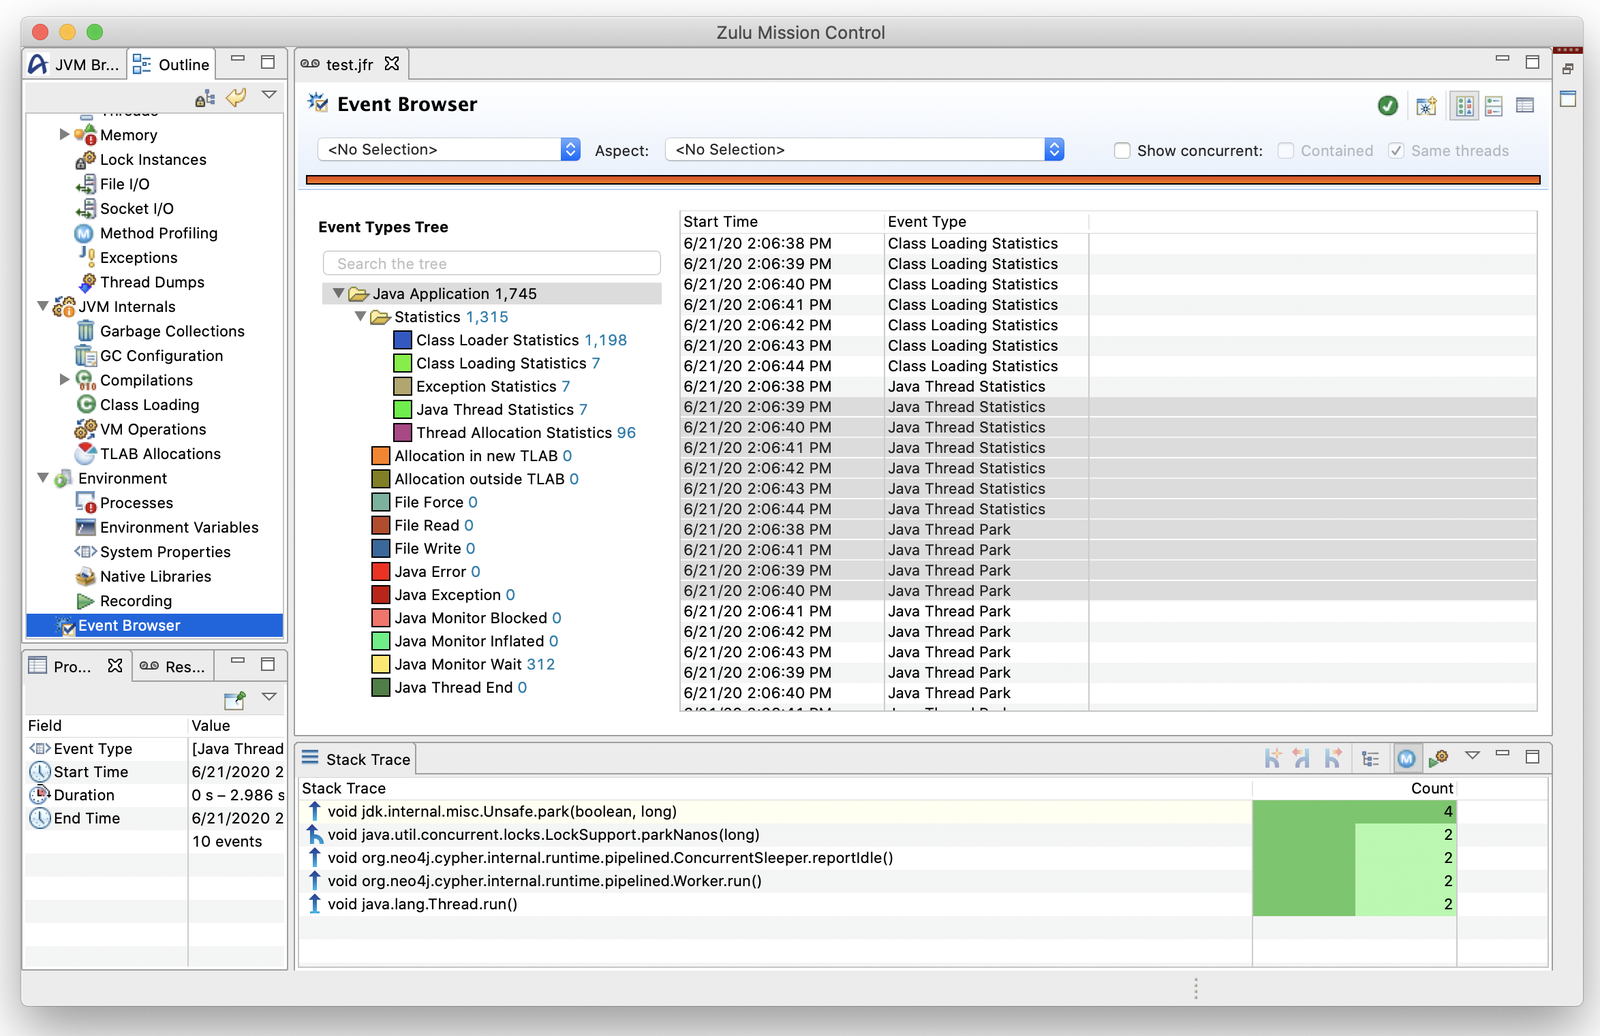Click the first frame-group icon in Stack Trace toolbar
1600x1036 pixels.
click(1272, 758)
